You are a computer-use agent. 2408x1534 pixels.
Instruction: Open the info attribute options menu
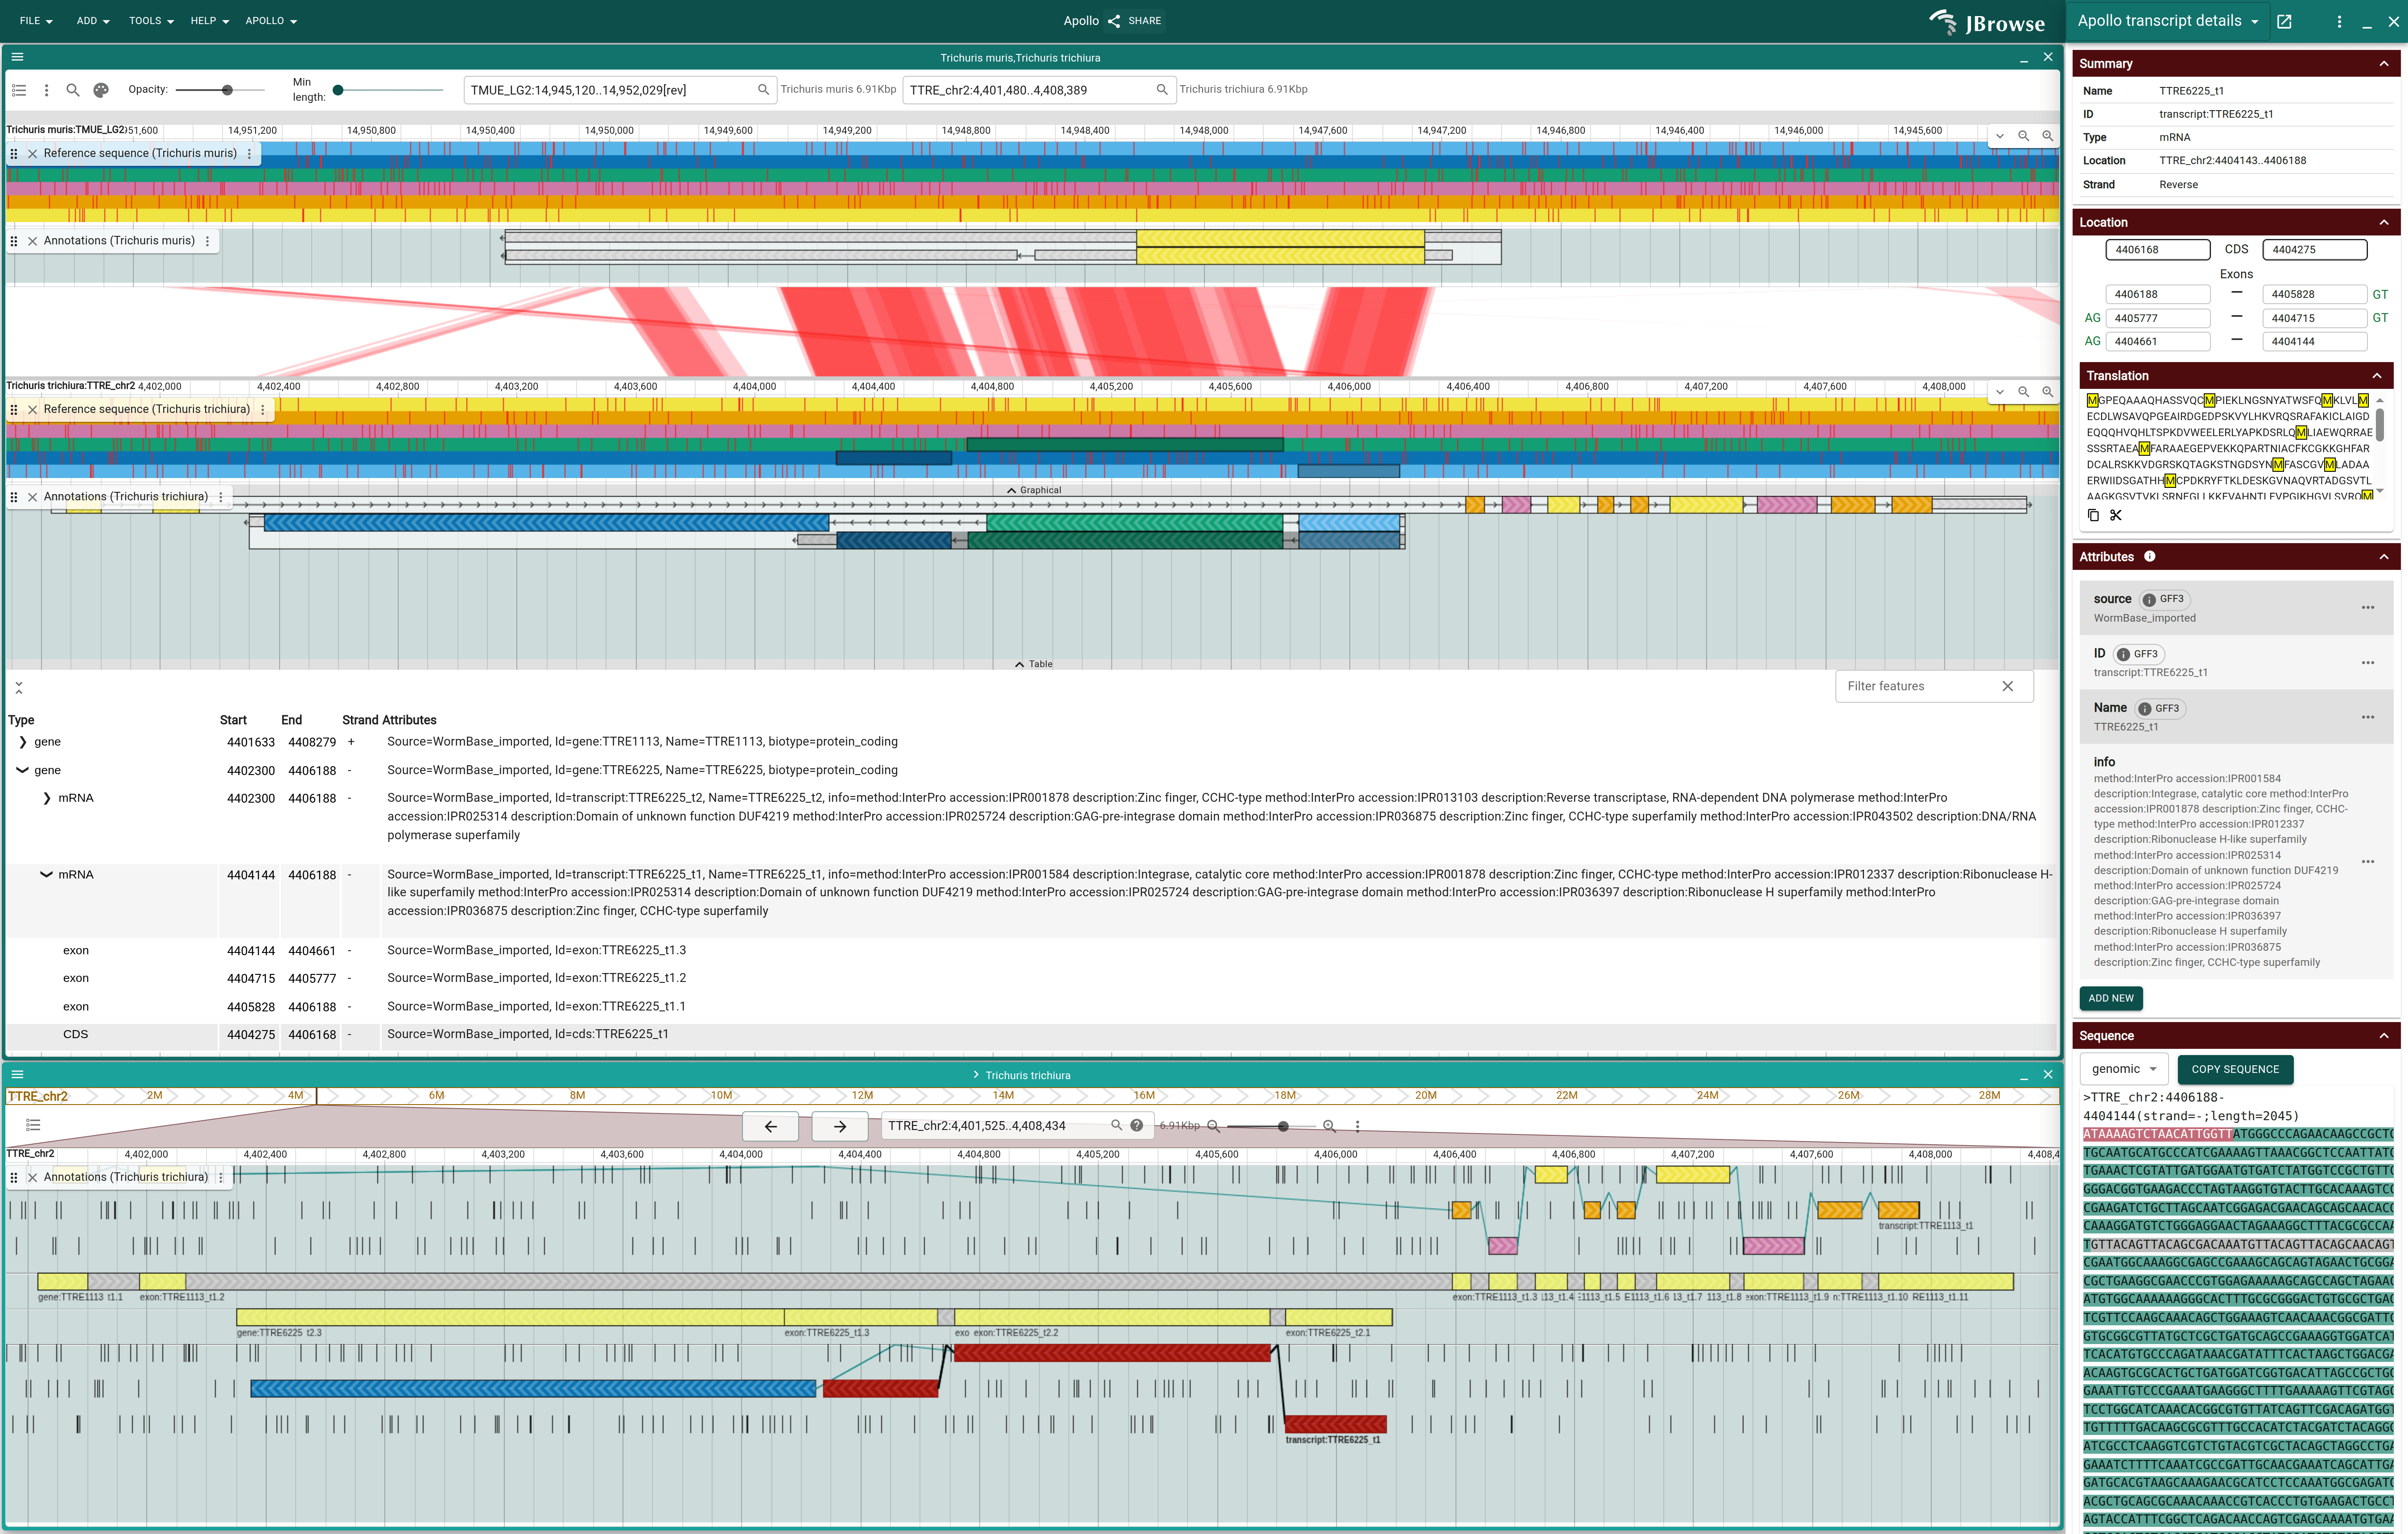tap(2368, 862)
